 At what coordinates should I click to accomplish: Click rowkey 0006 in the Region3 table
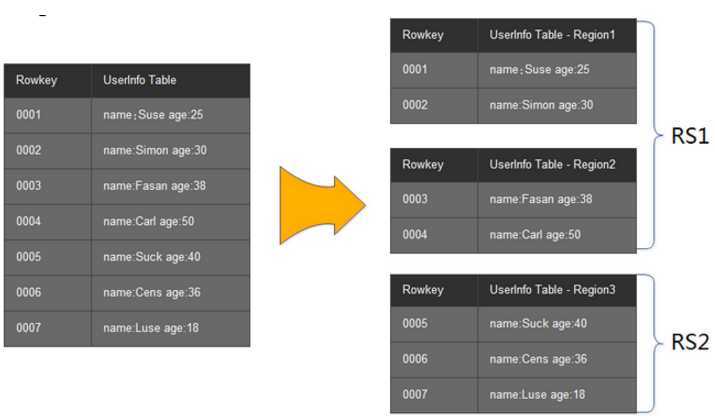tap(415, 359)
